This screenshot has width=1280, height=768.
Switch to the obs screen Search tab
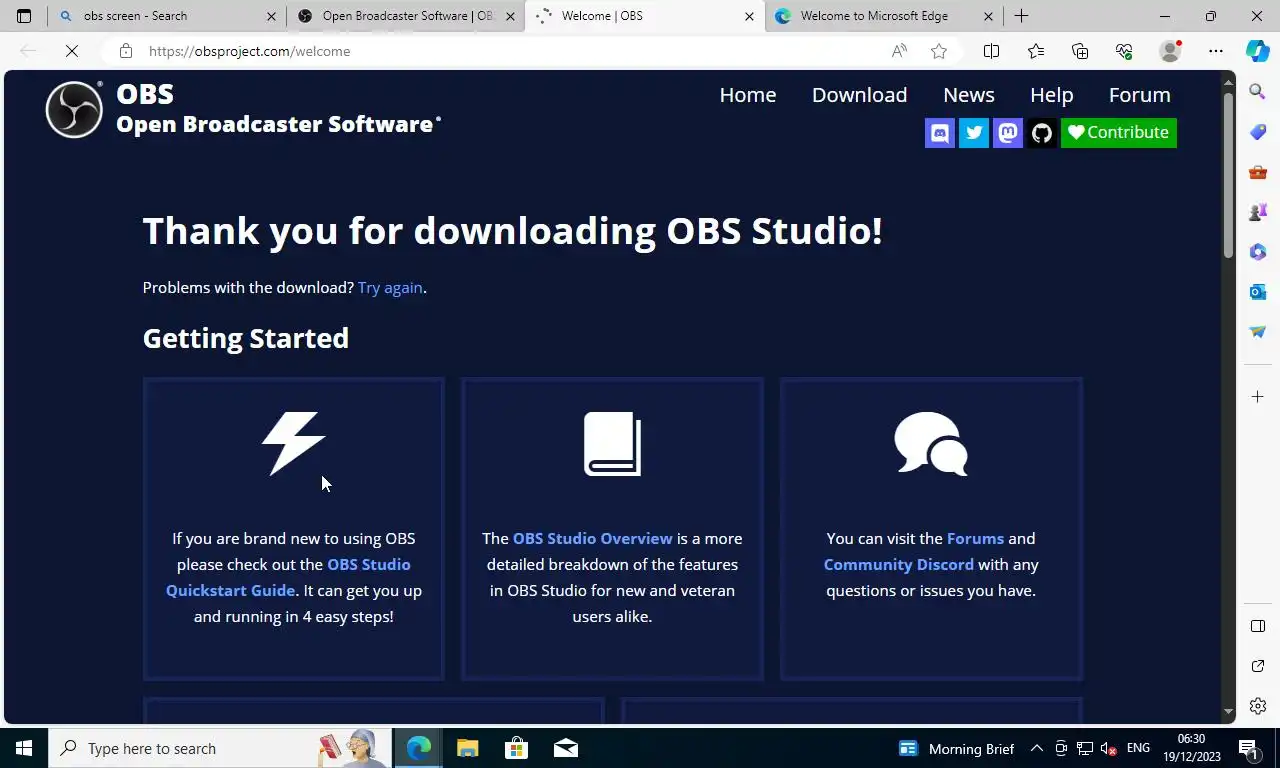[167, 16]
